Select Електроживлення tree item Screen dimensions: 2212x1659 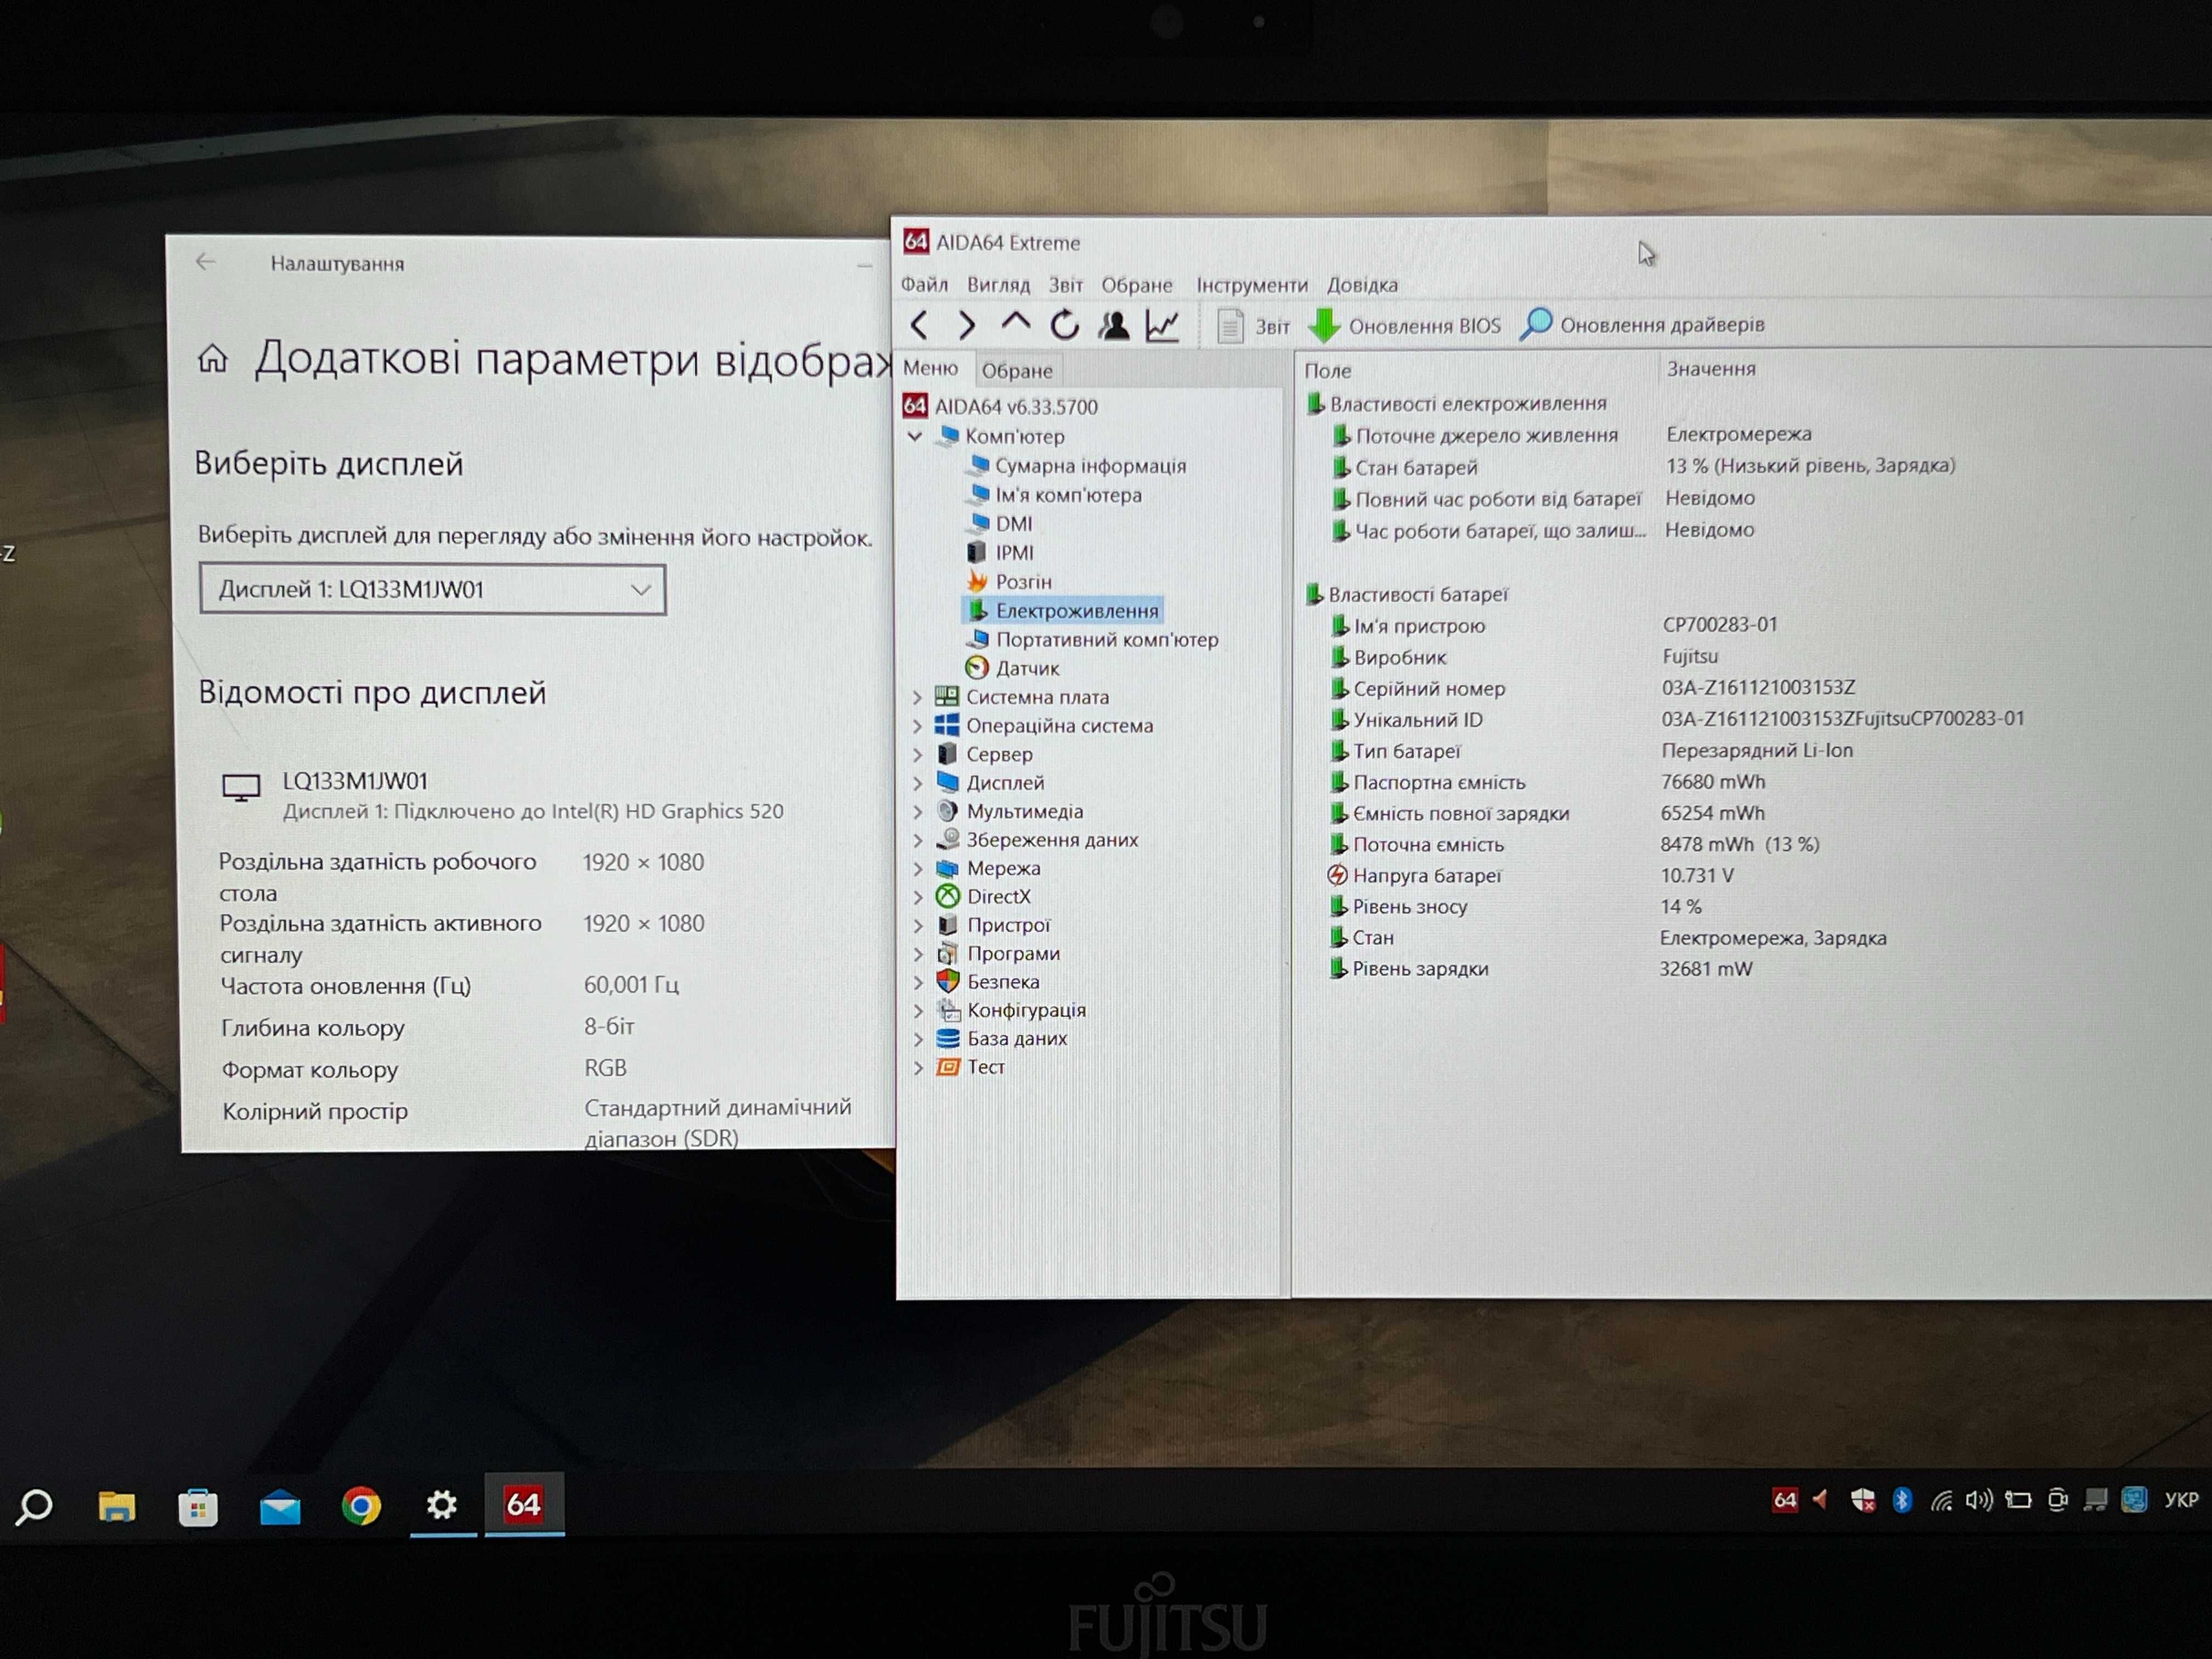tap(1064, 610)
